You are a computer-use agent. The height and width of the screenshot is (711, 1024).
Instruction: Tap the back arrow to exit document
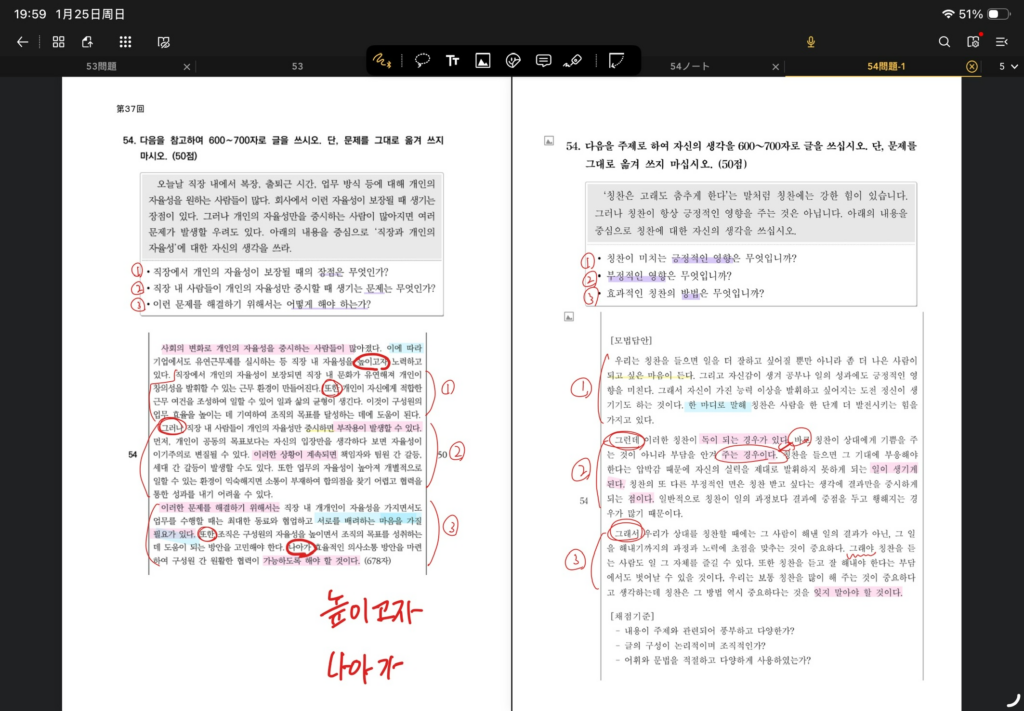point(22,42)
